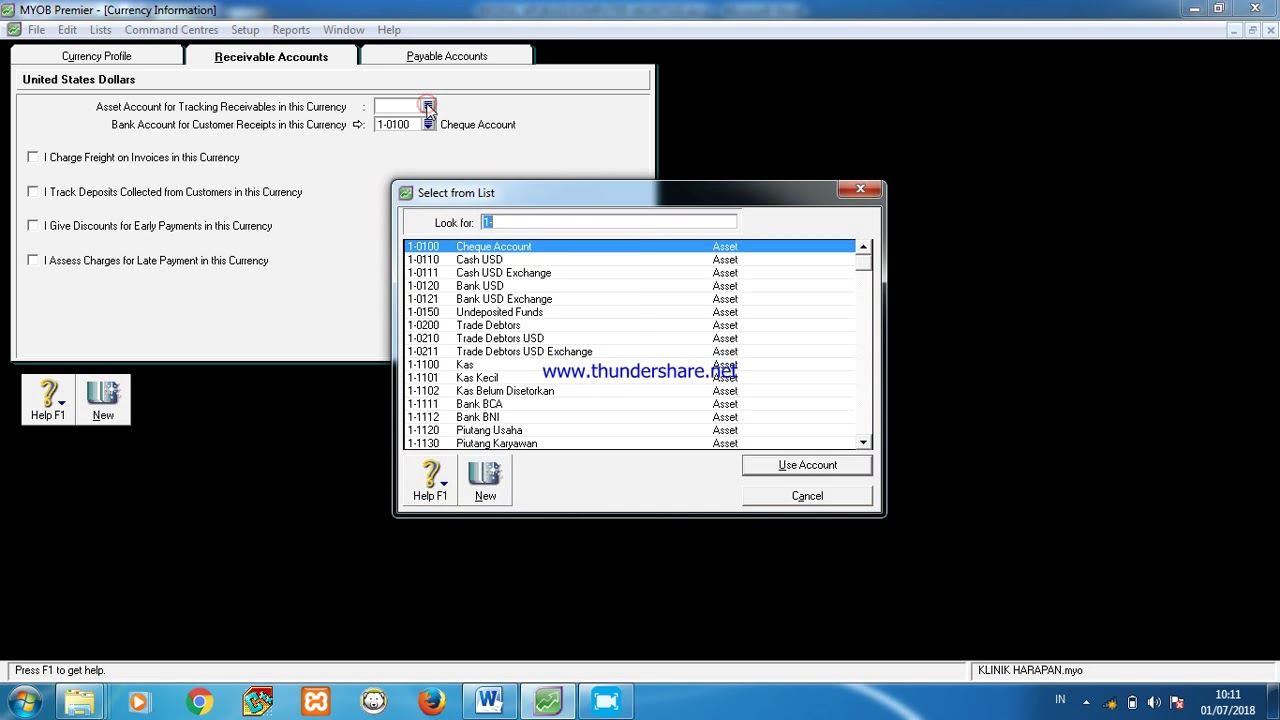Open Firefox from taskbar
The width and height of the screenshot is (1280, 720).
pos(431,702)
